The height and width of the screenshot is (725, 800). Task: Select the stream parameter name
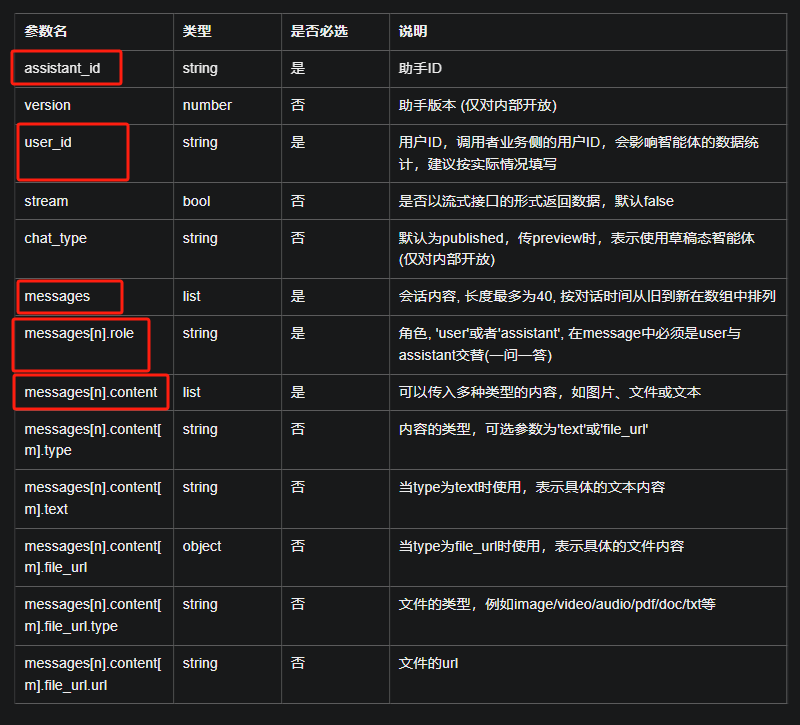(x=46, y=201)
